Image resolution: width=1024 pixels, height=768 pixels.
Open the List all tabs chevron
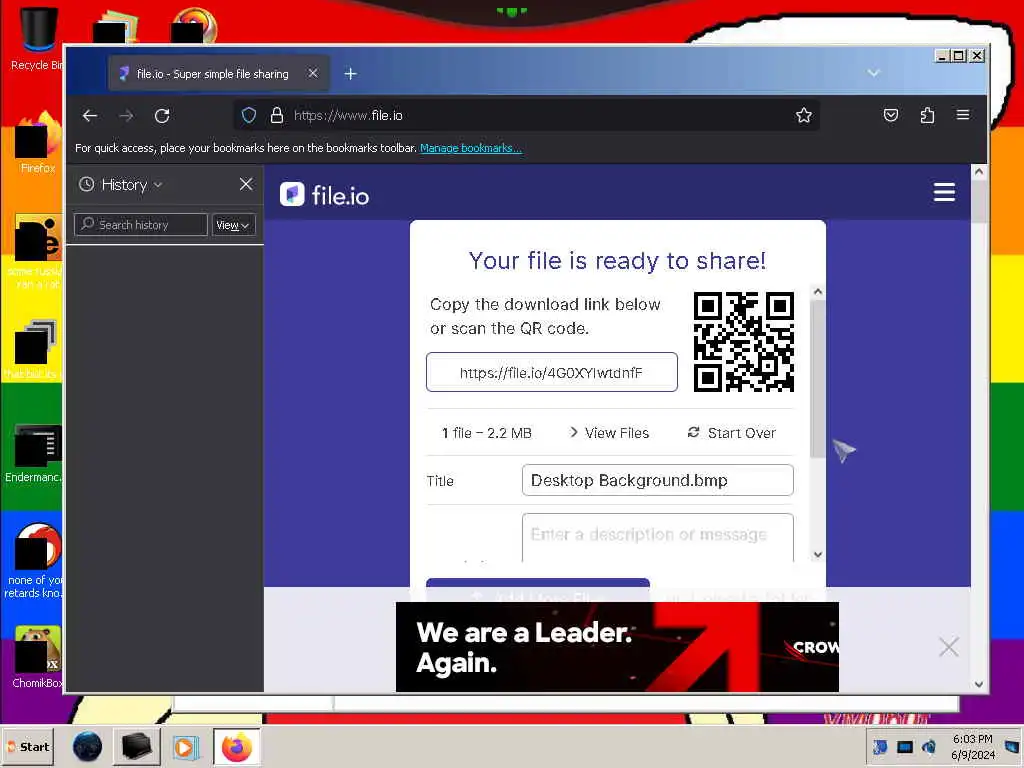pyautogui.click(x=873, y=72)
